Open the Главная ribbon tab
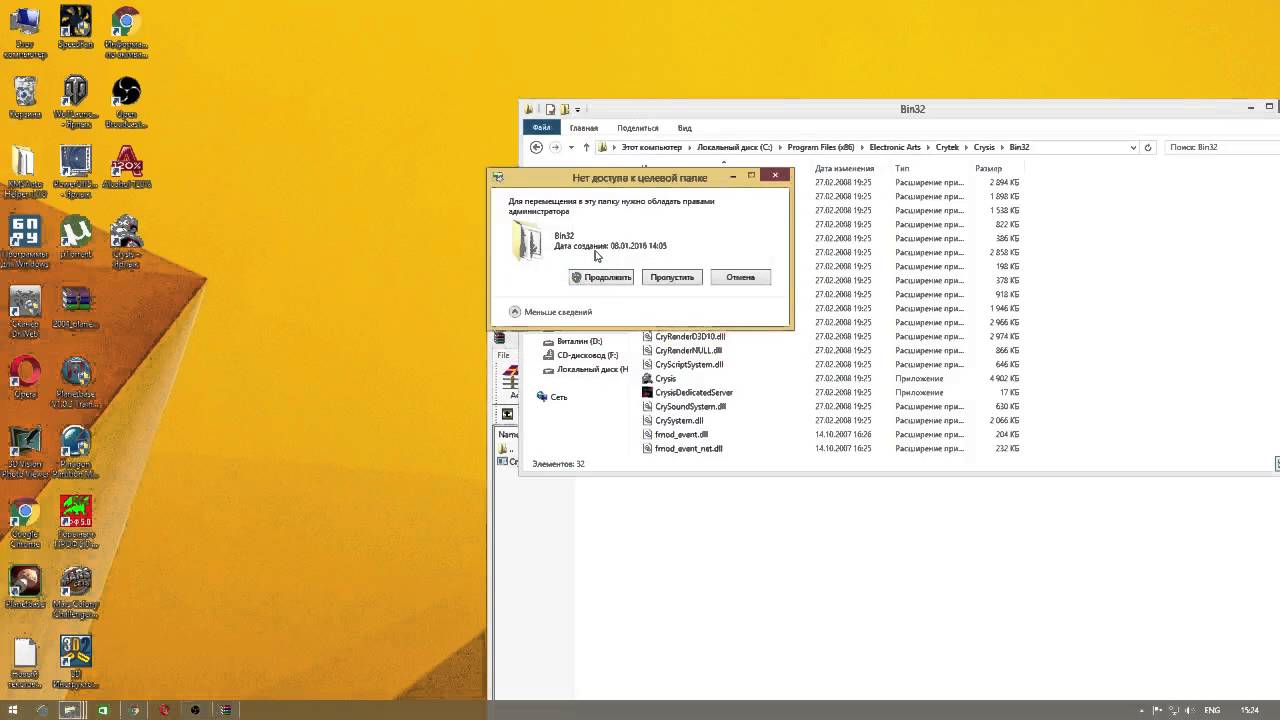The width and height of the screenshot is (1280, 720). [x=584, y=128]
